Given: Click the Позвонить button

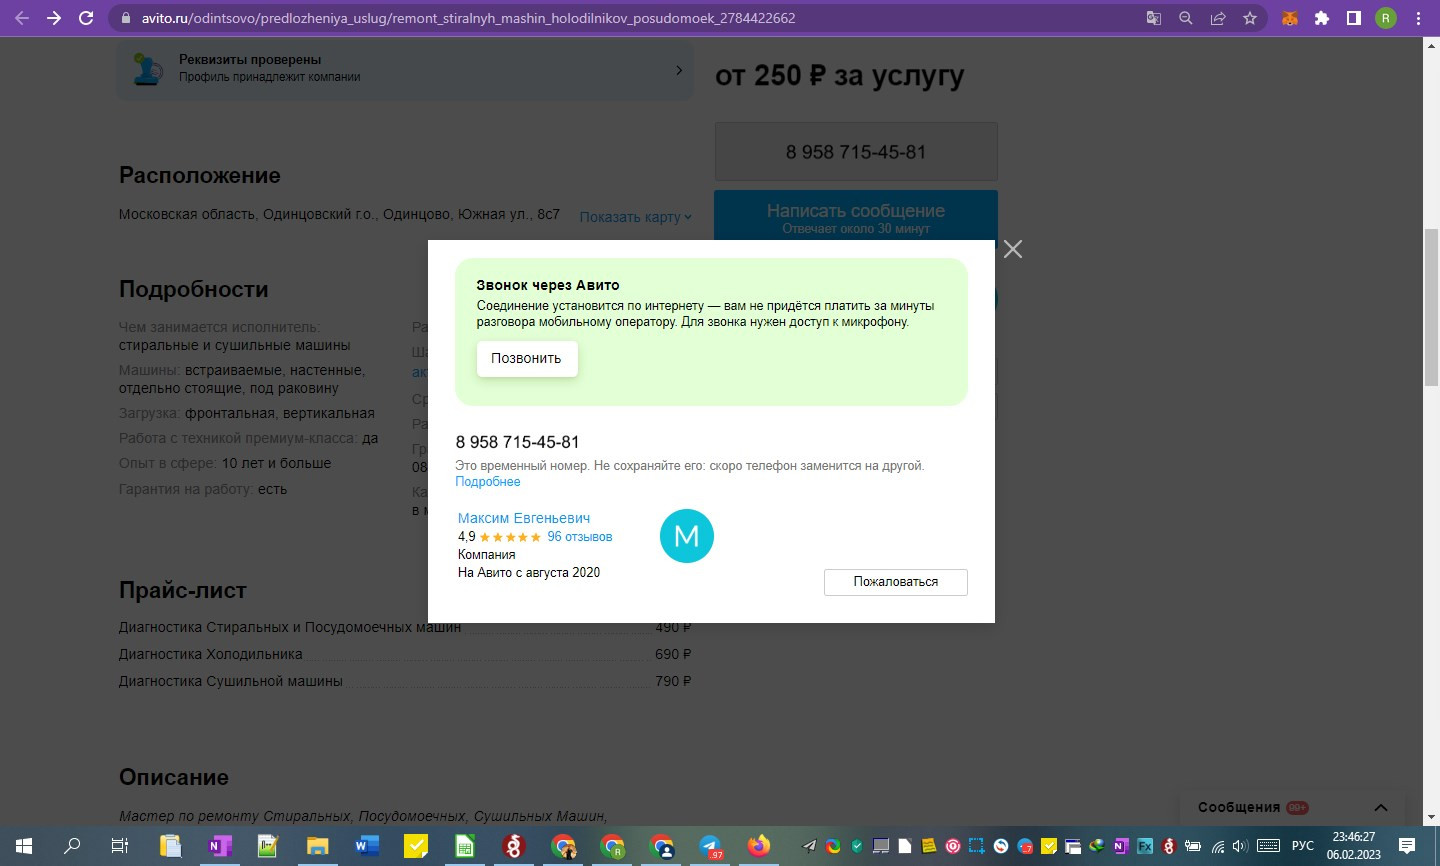Looking at the screenshot, I should [527, 358].
